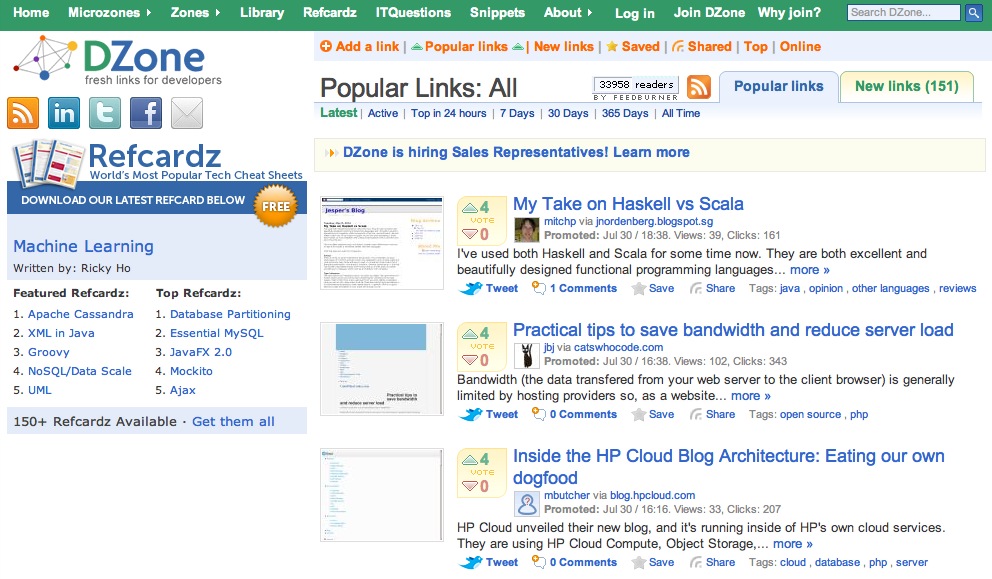This screenshot has height=579, width=992.
Task: Open 1 Comments on Haskell vs Scala
Action: 583,289
